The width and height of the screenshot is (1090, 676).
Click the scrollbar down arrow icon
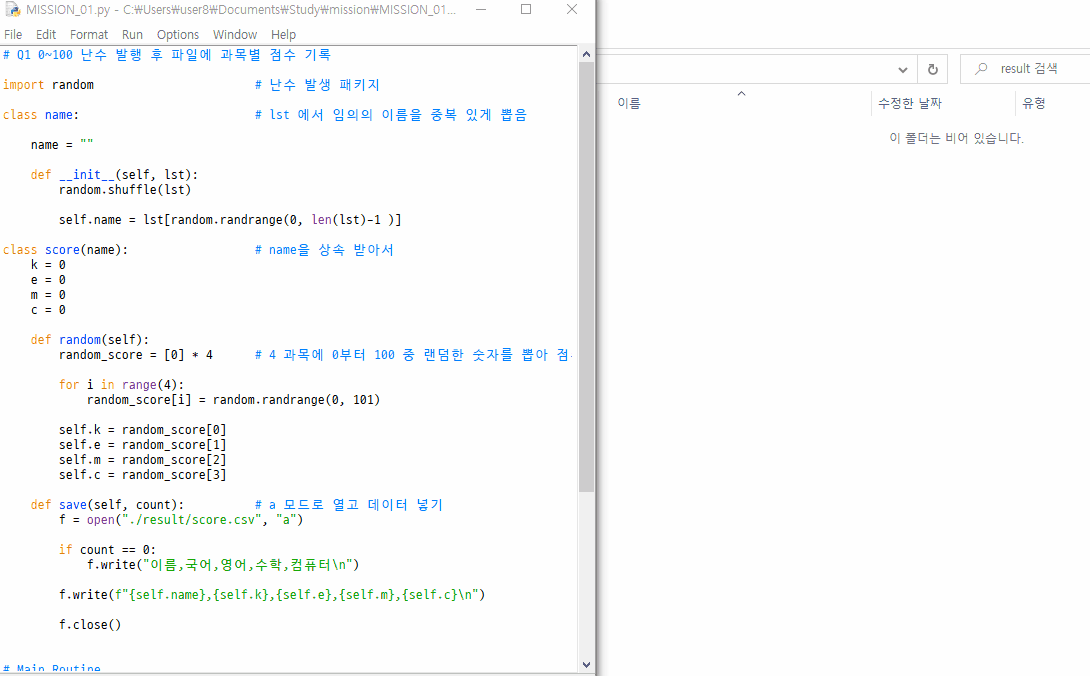(586, 664)
